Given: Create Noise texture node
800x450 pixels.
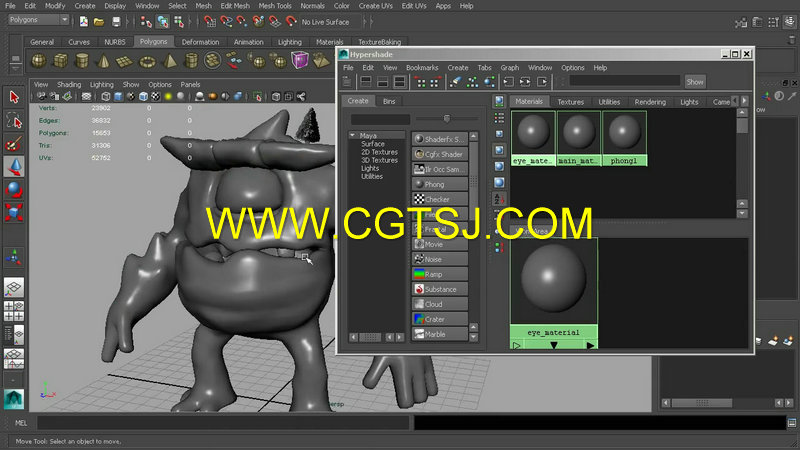Looking at the screenshot, I should click(x=440, y=259).
